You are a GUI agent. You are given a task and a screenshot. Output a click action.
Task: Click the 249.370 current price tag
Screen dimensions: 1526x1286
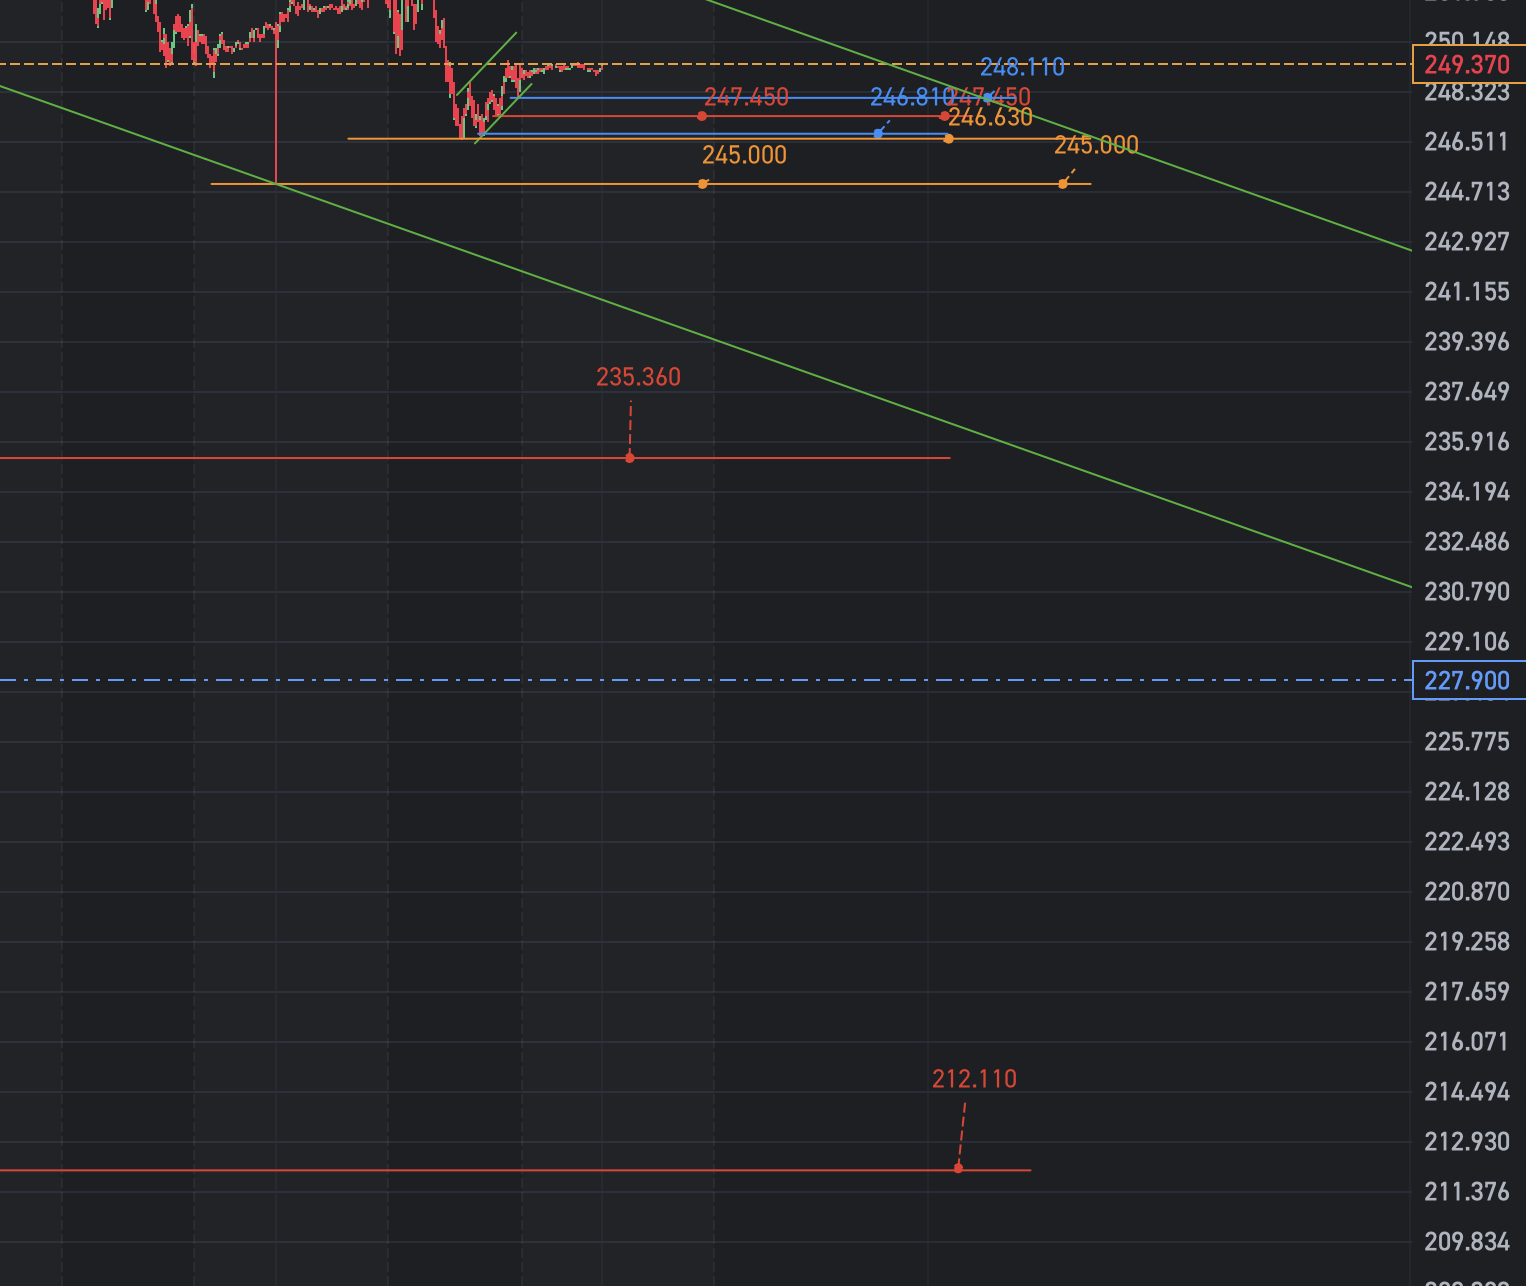tap(1467, 65)
